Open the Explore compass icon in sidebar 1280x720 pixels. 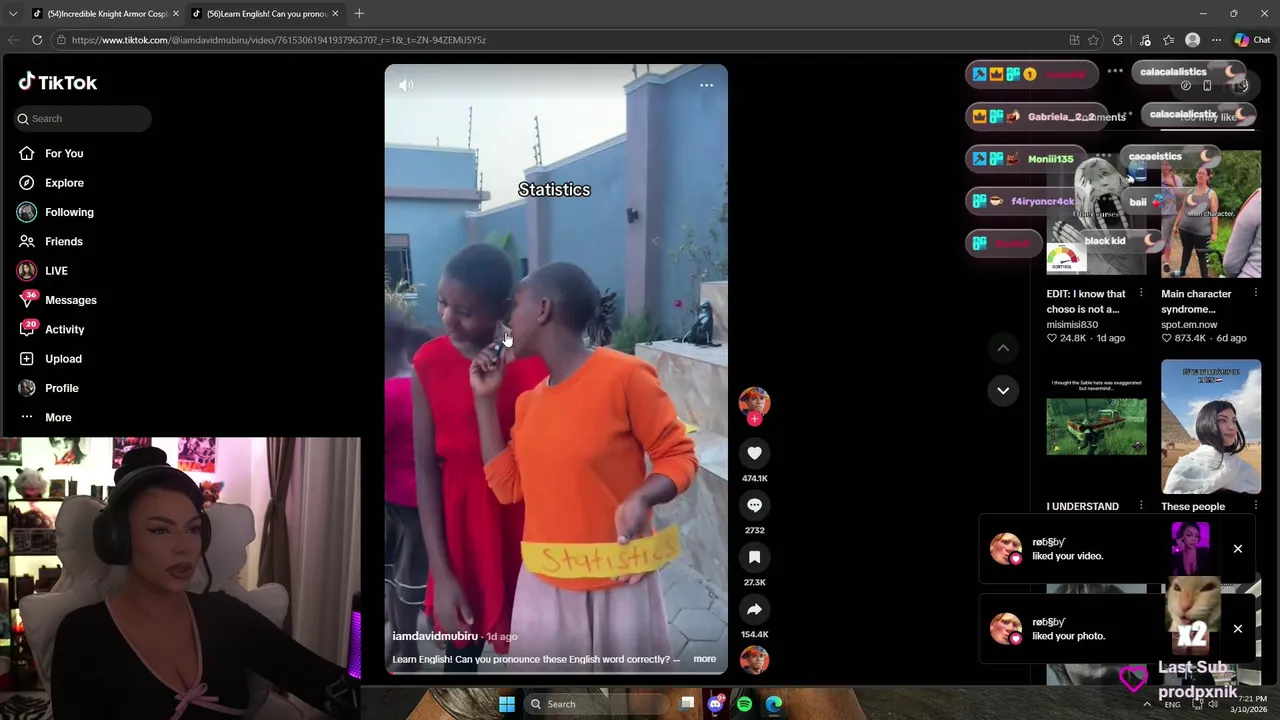[27, 183]
